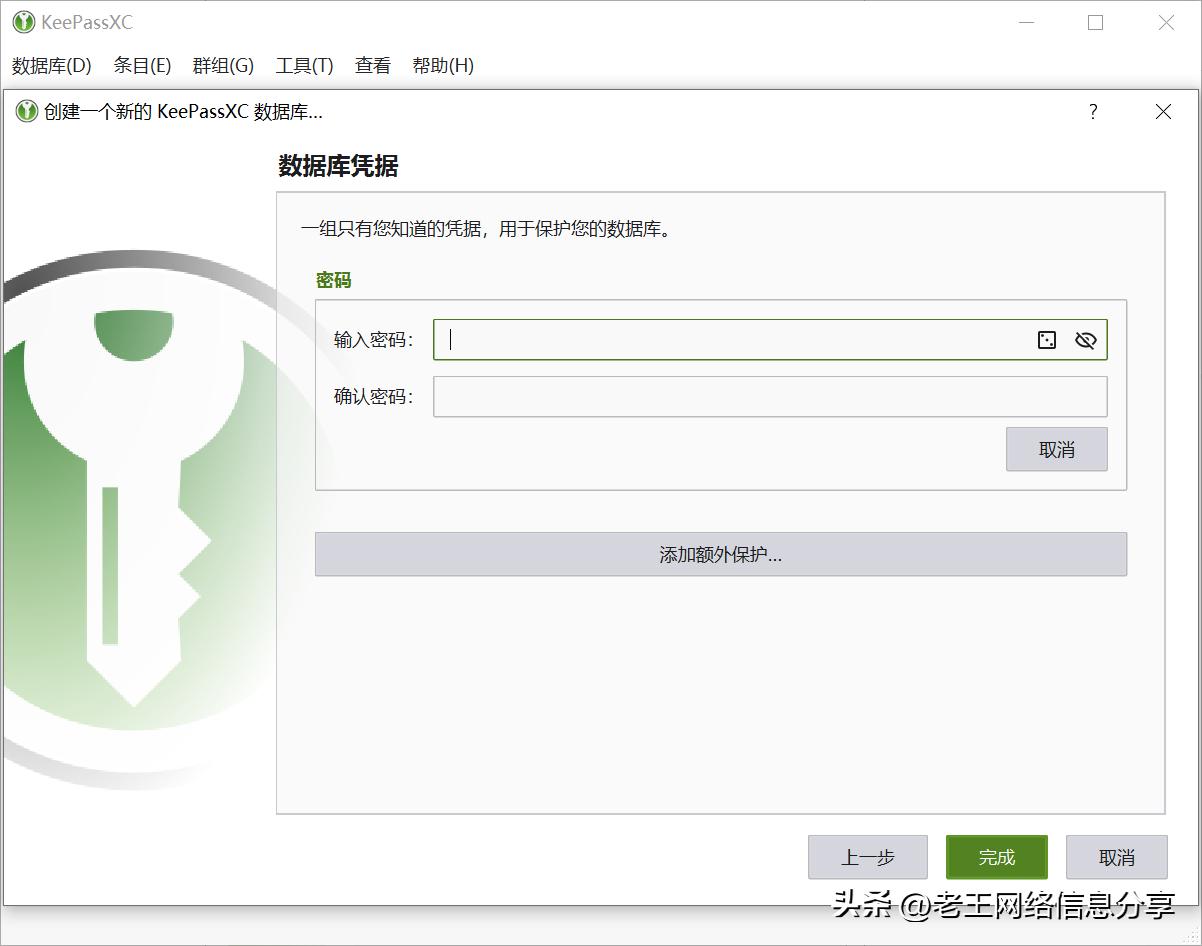The height and width of the screenshot is (946, 1202).
Task: Open the 查看 menu
Action: coord(371,66)
